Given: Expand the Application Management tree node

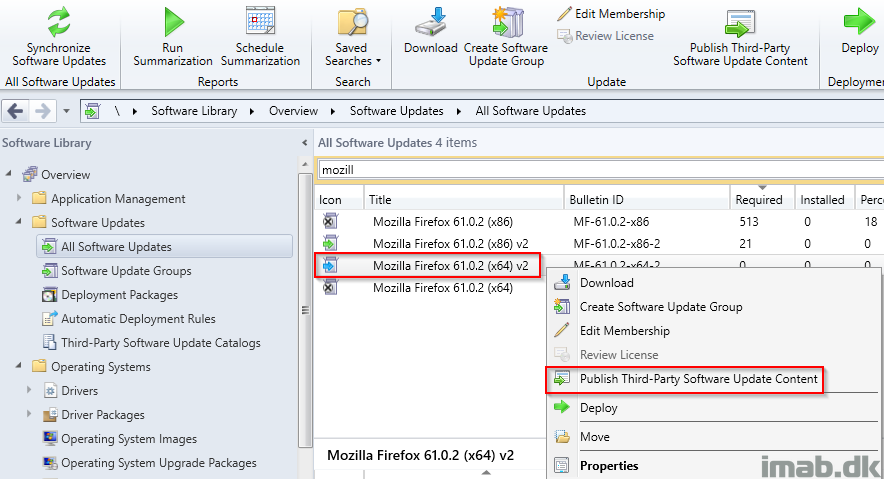Looking at the screenshot, I should coord(19,198).
